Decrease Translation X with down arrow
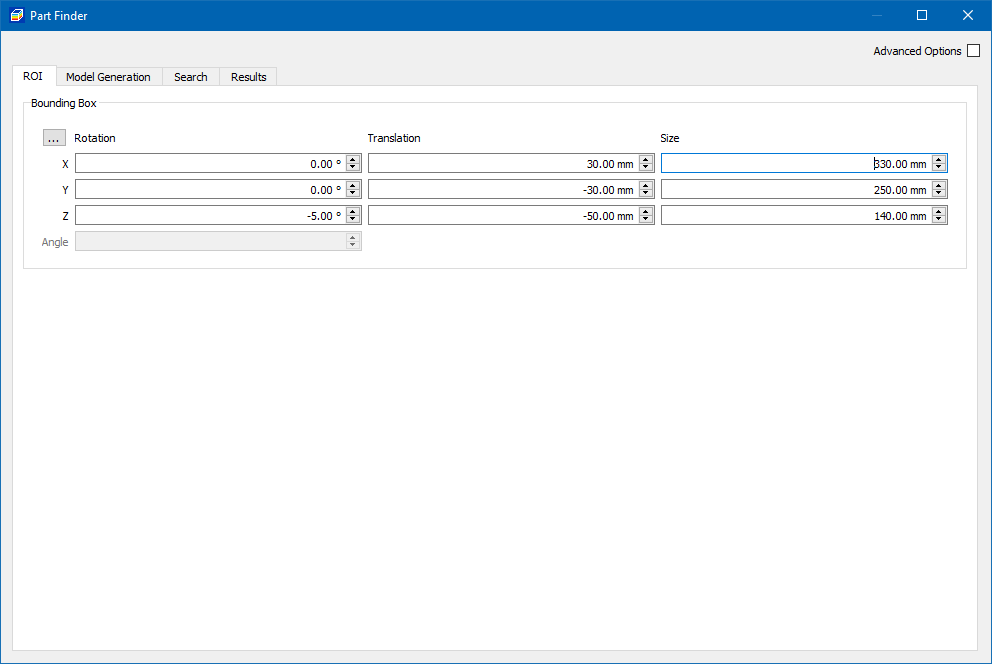The height and width of the screenshot is (664, 992). click(x=646, y=168)
